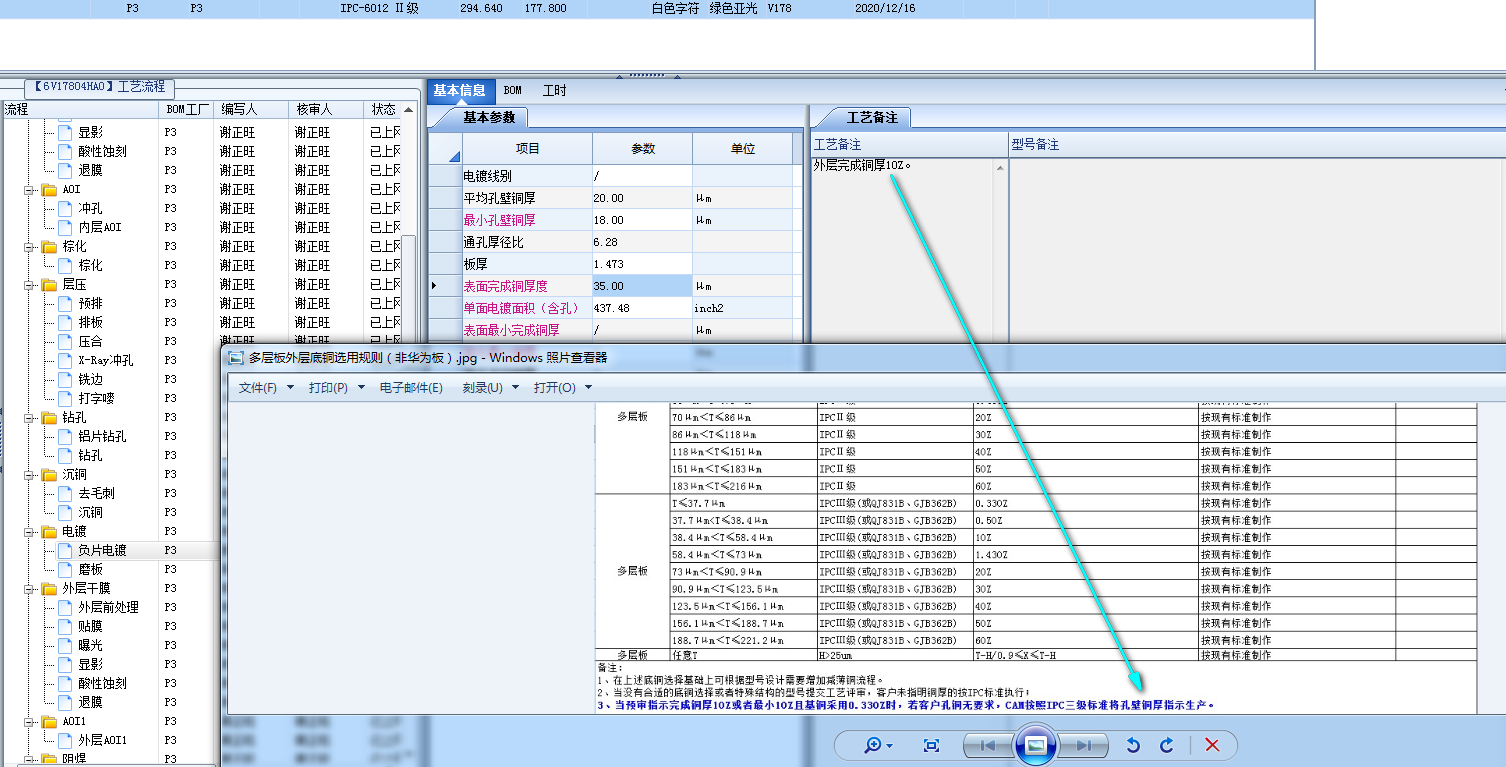Viewport: 1506px width, 767px height.
Task: Start slideshow in Photo Viewer
Action: [1036, 745]
